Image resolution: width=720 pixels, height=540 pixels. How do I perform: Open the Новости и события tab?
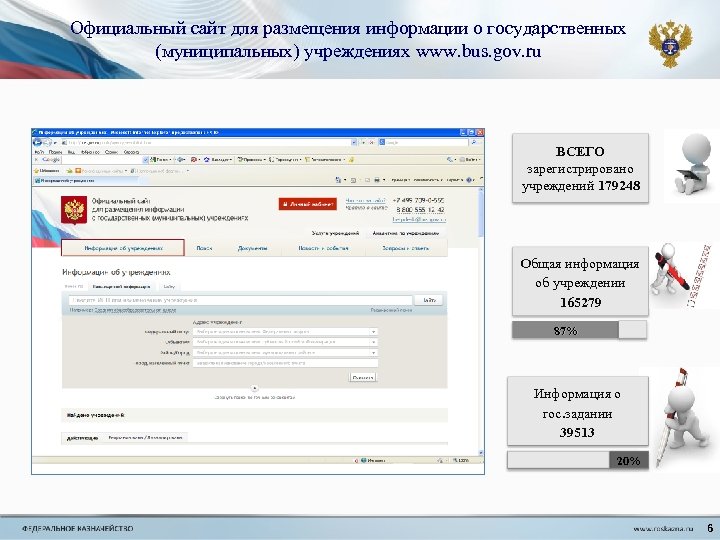click(323, 248)
